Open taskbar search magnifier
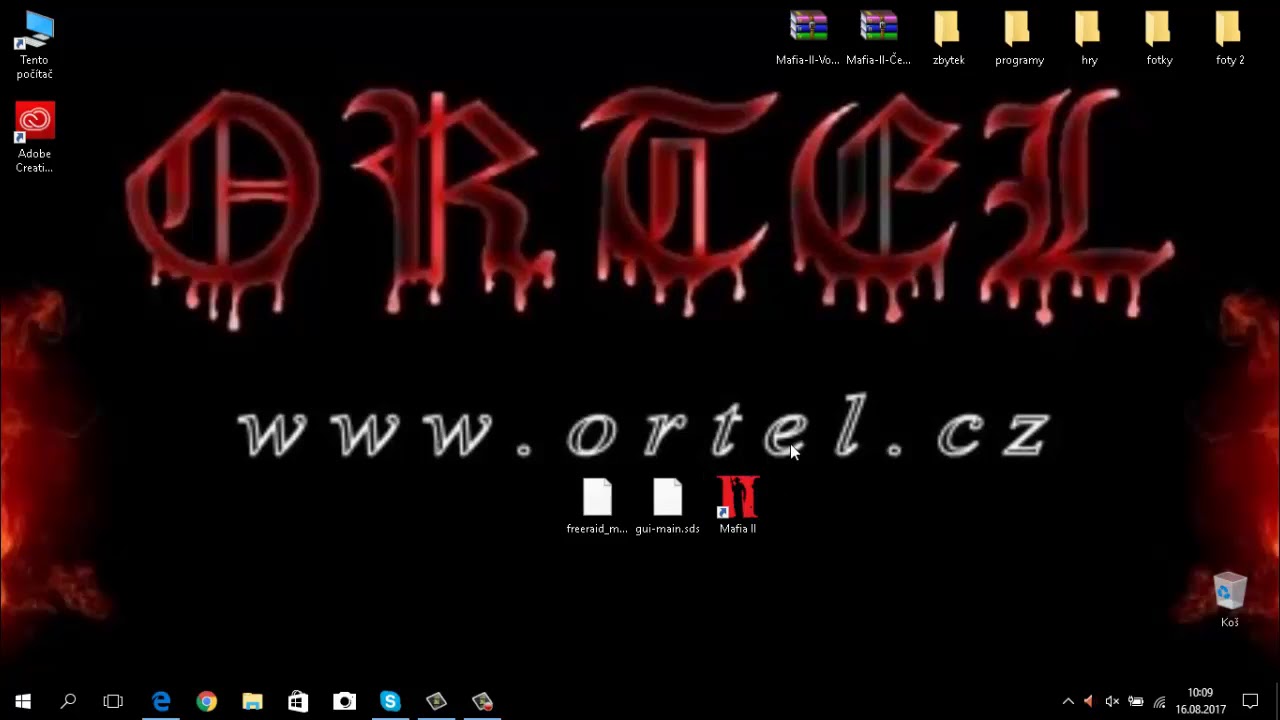1280x720 pixels. tap(68, 701)
